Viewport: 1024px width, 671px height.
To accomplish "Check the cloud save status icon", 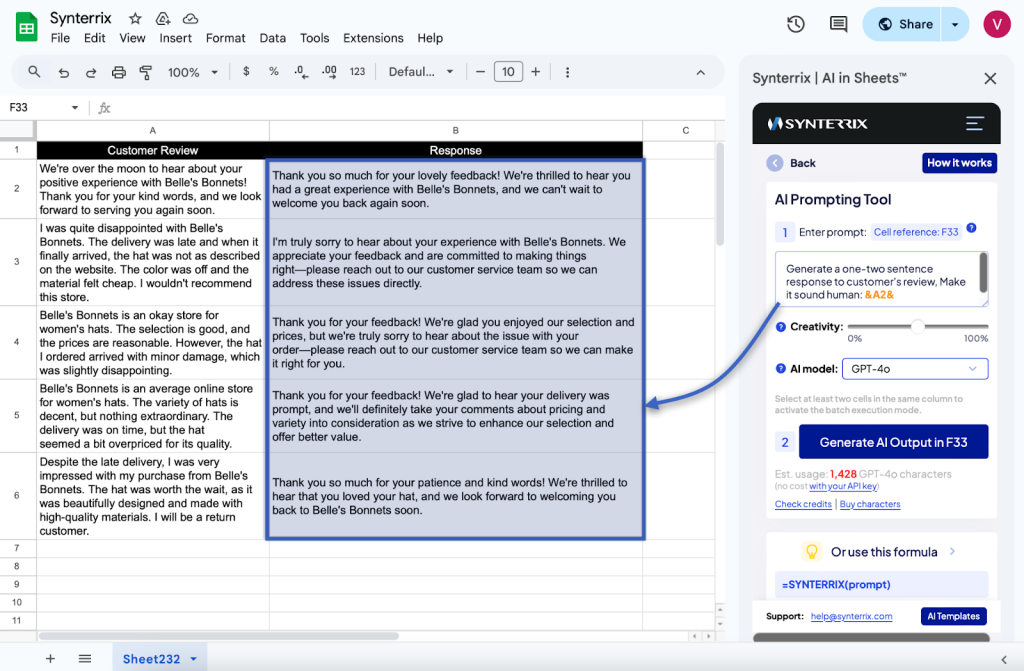I will click(190, 18).
